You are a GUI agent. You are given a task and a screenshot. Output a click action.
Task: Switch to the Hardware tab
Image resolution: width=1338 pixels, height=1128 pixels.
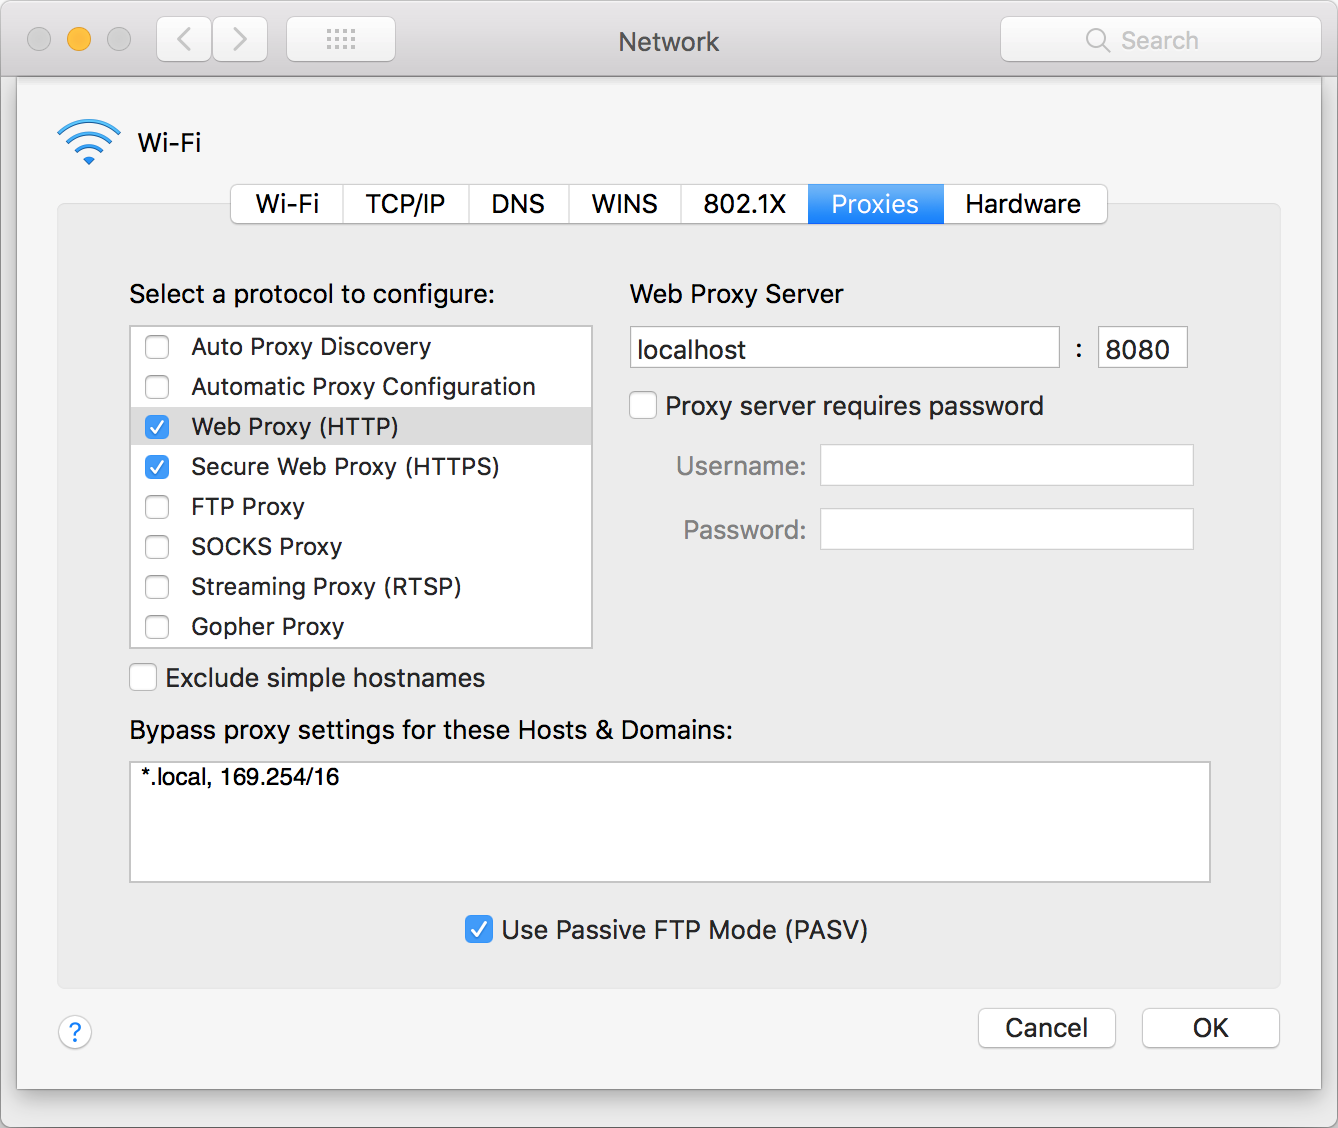(1023, 204)
